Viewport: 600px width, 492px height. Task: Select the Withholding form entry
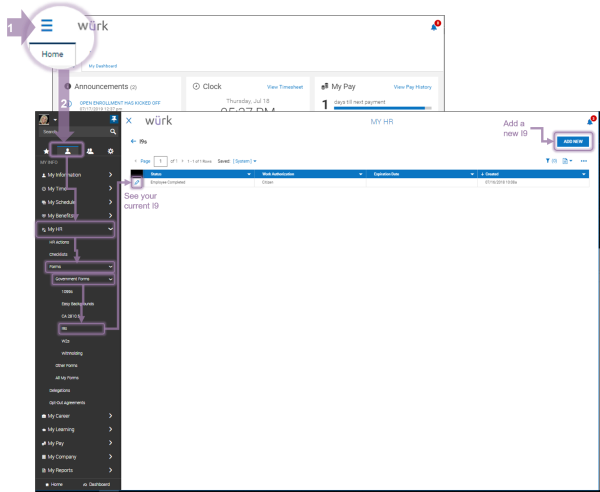[x=72, y=353]
